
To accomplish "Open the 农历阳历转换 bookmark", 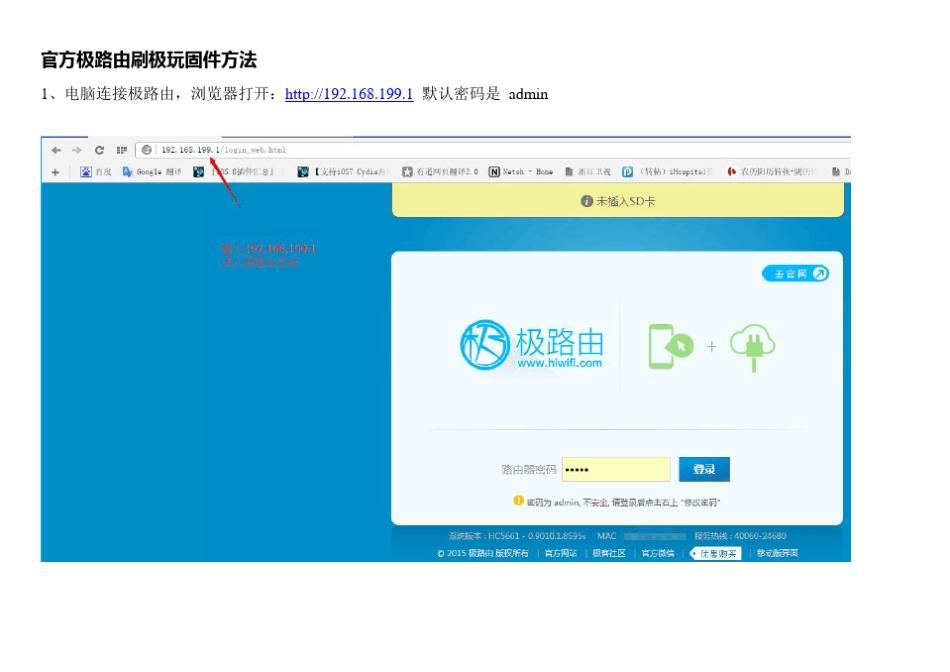I will point(773,172).
